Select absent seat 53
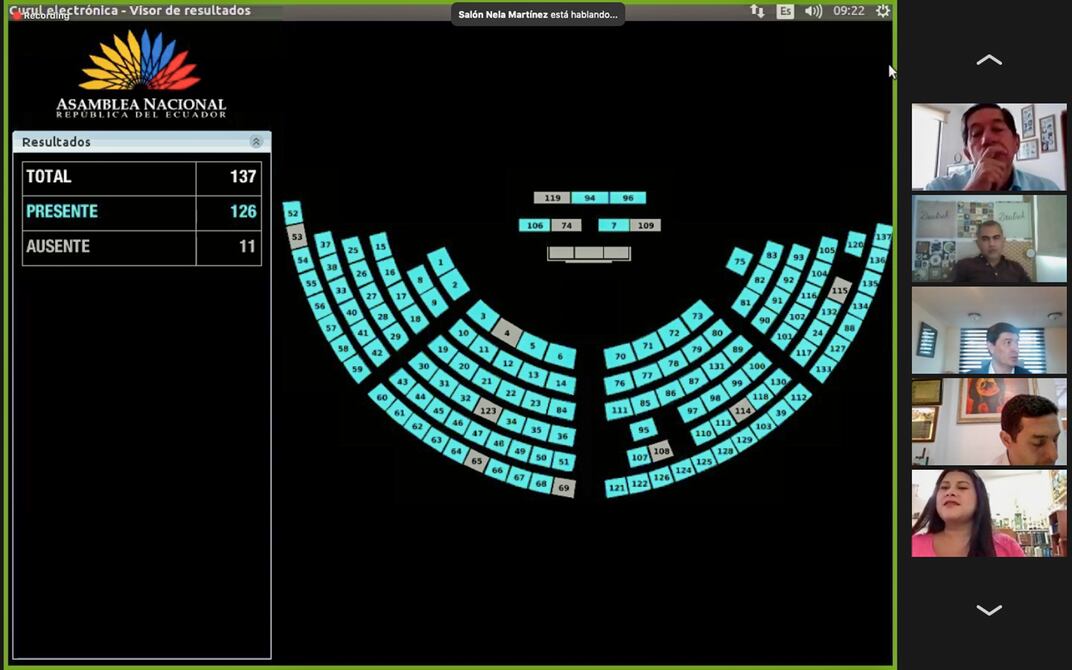 pos(297,237)
